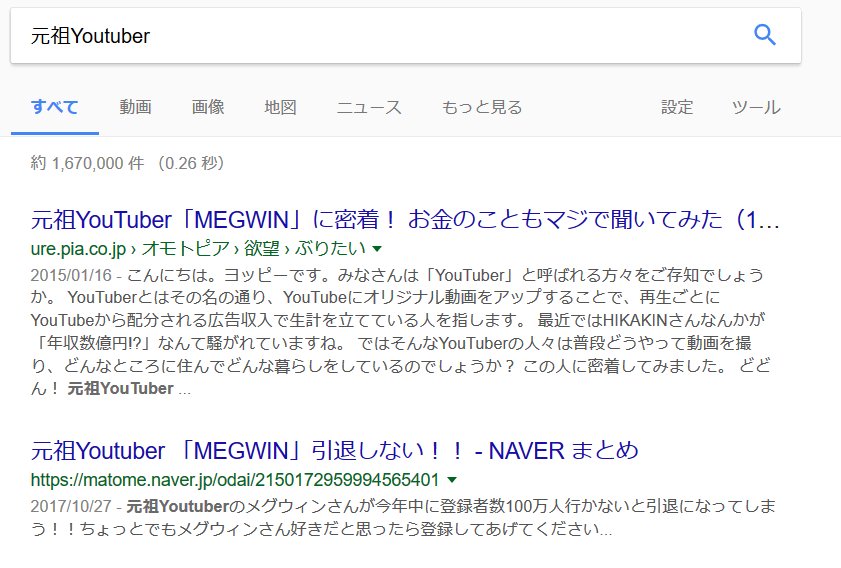Click the blue magnifier search icon
This screenshot has height=568, width=841.
pyautogui.click(x=764, y=35)
